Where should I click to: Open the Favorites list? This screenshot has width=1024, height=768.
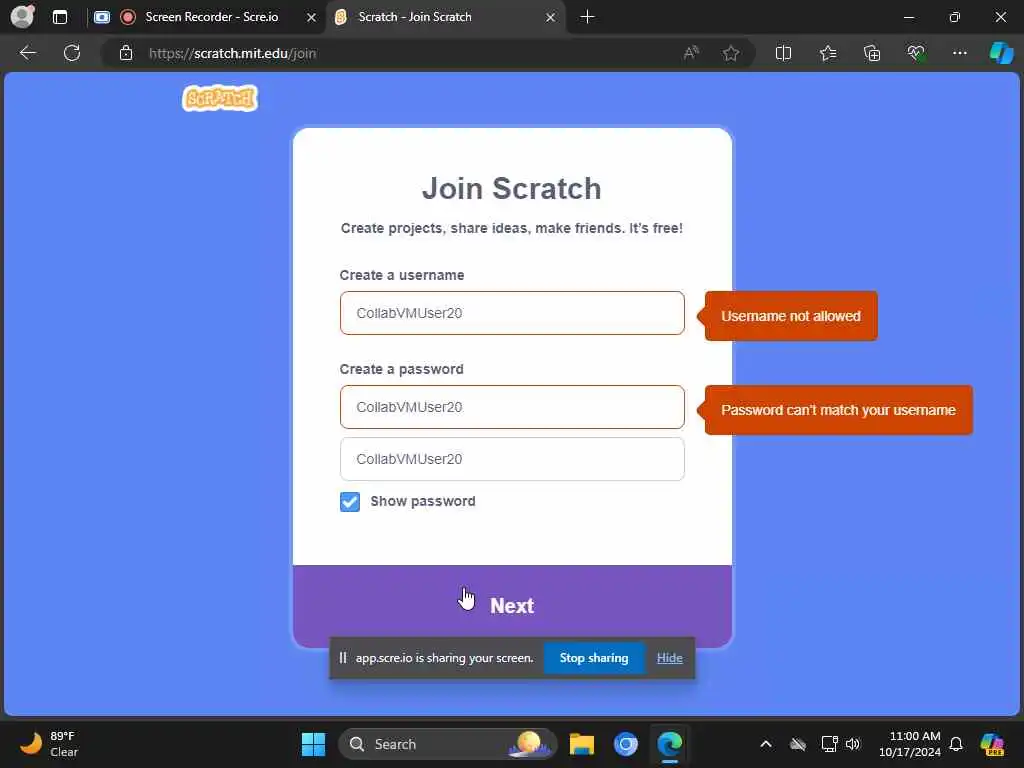[828, 53]
